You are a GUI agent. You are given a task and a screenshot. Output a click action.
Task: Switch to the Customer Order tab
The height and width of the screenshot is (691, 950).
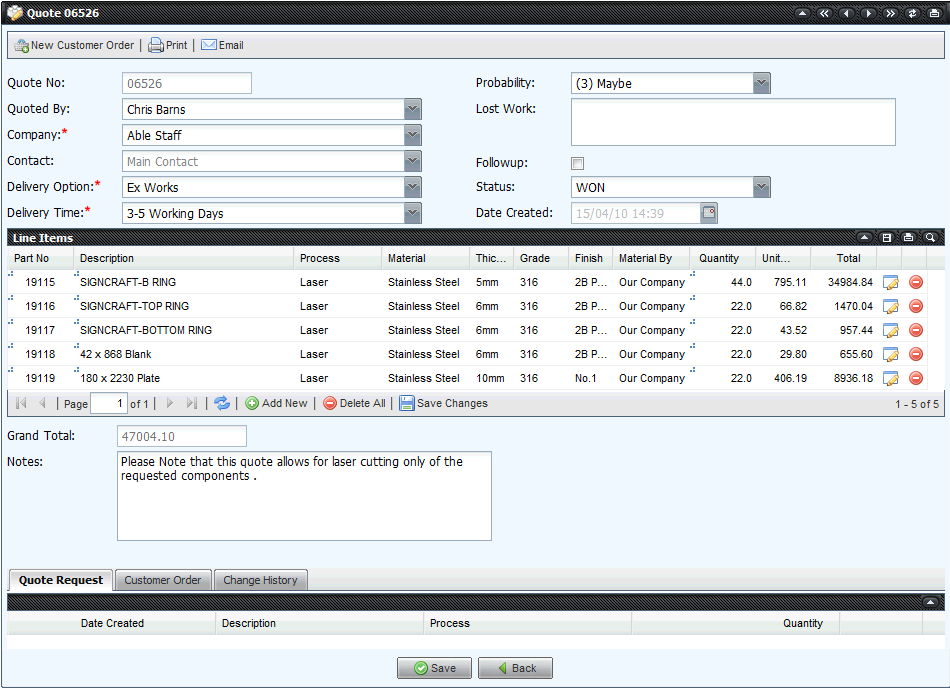click(162, 580)
